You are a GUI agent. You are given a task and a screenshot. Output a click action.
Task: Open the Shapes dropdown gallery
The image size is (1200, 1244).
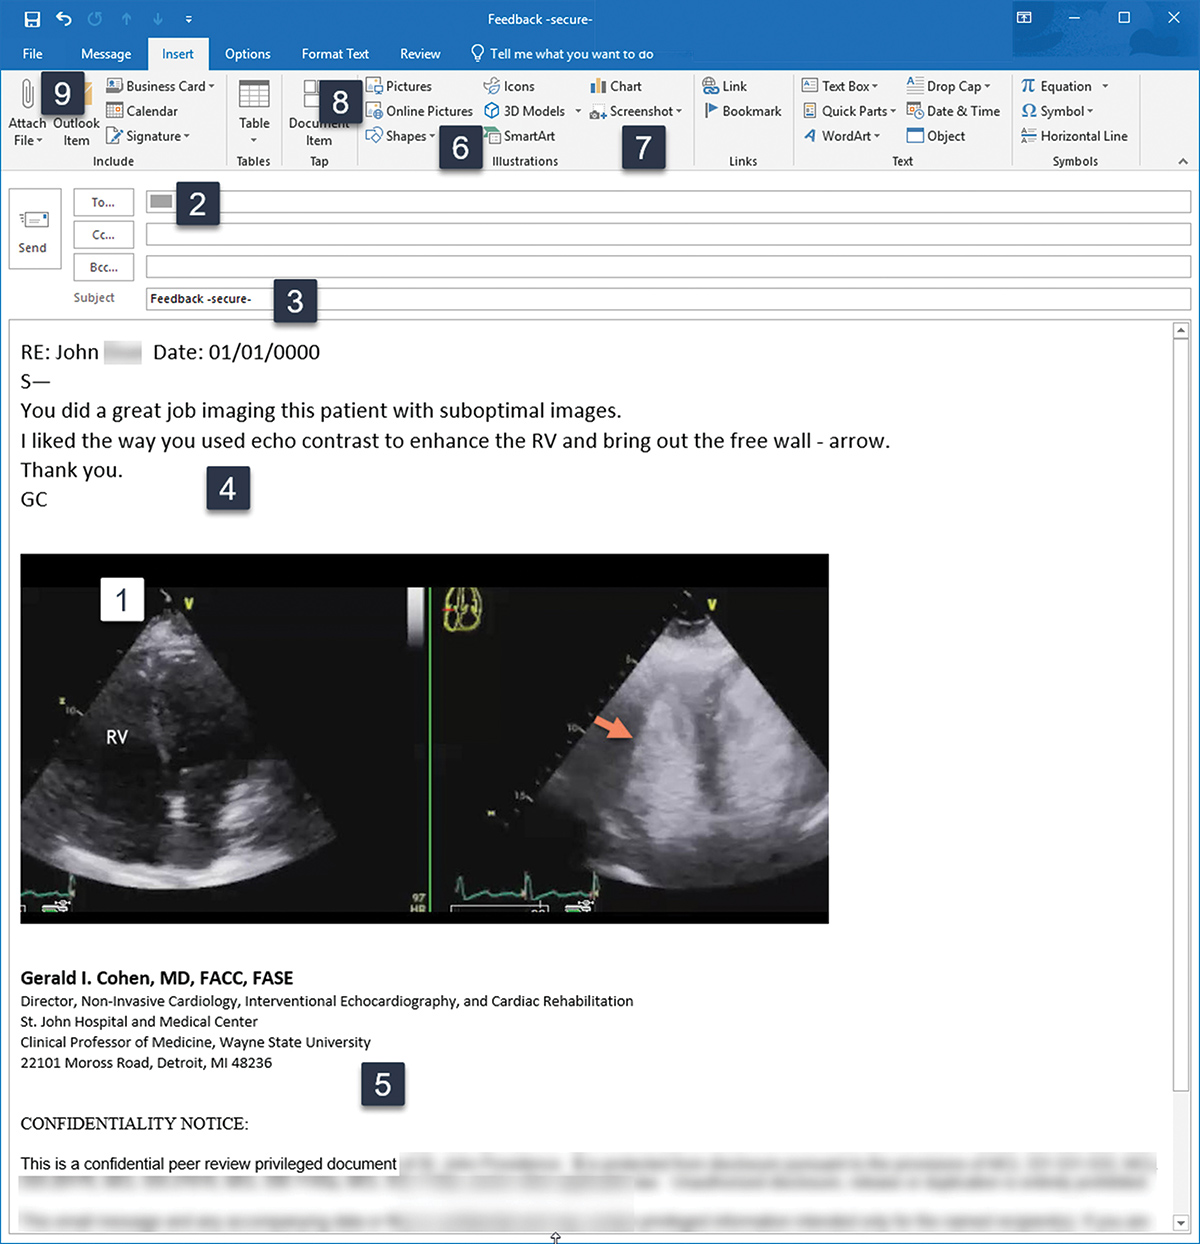(432, 137)
